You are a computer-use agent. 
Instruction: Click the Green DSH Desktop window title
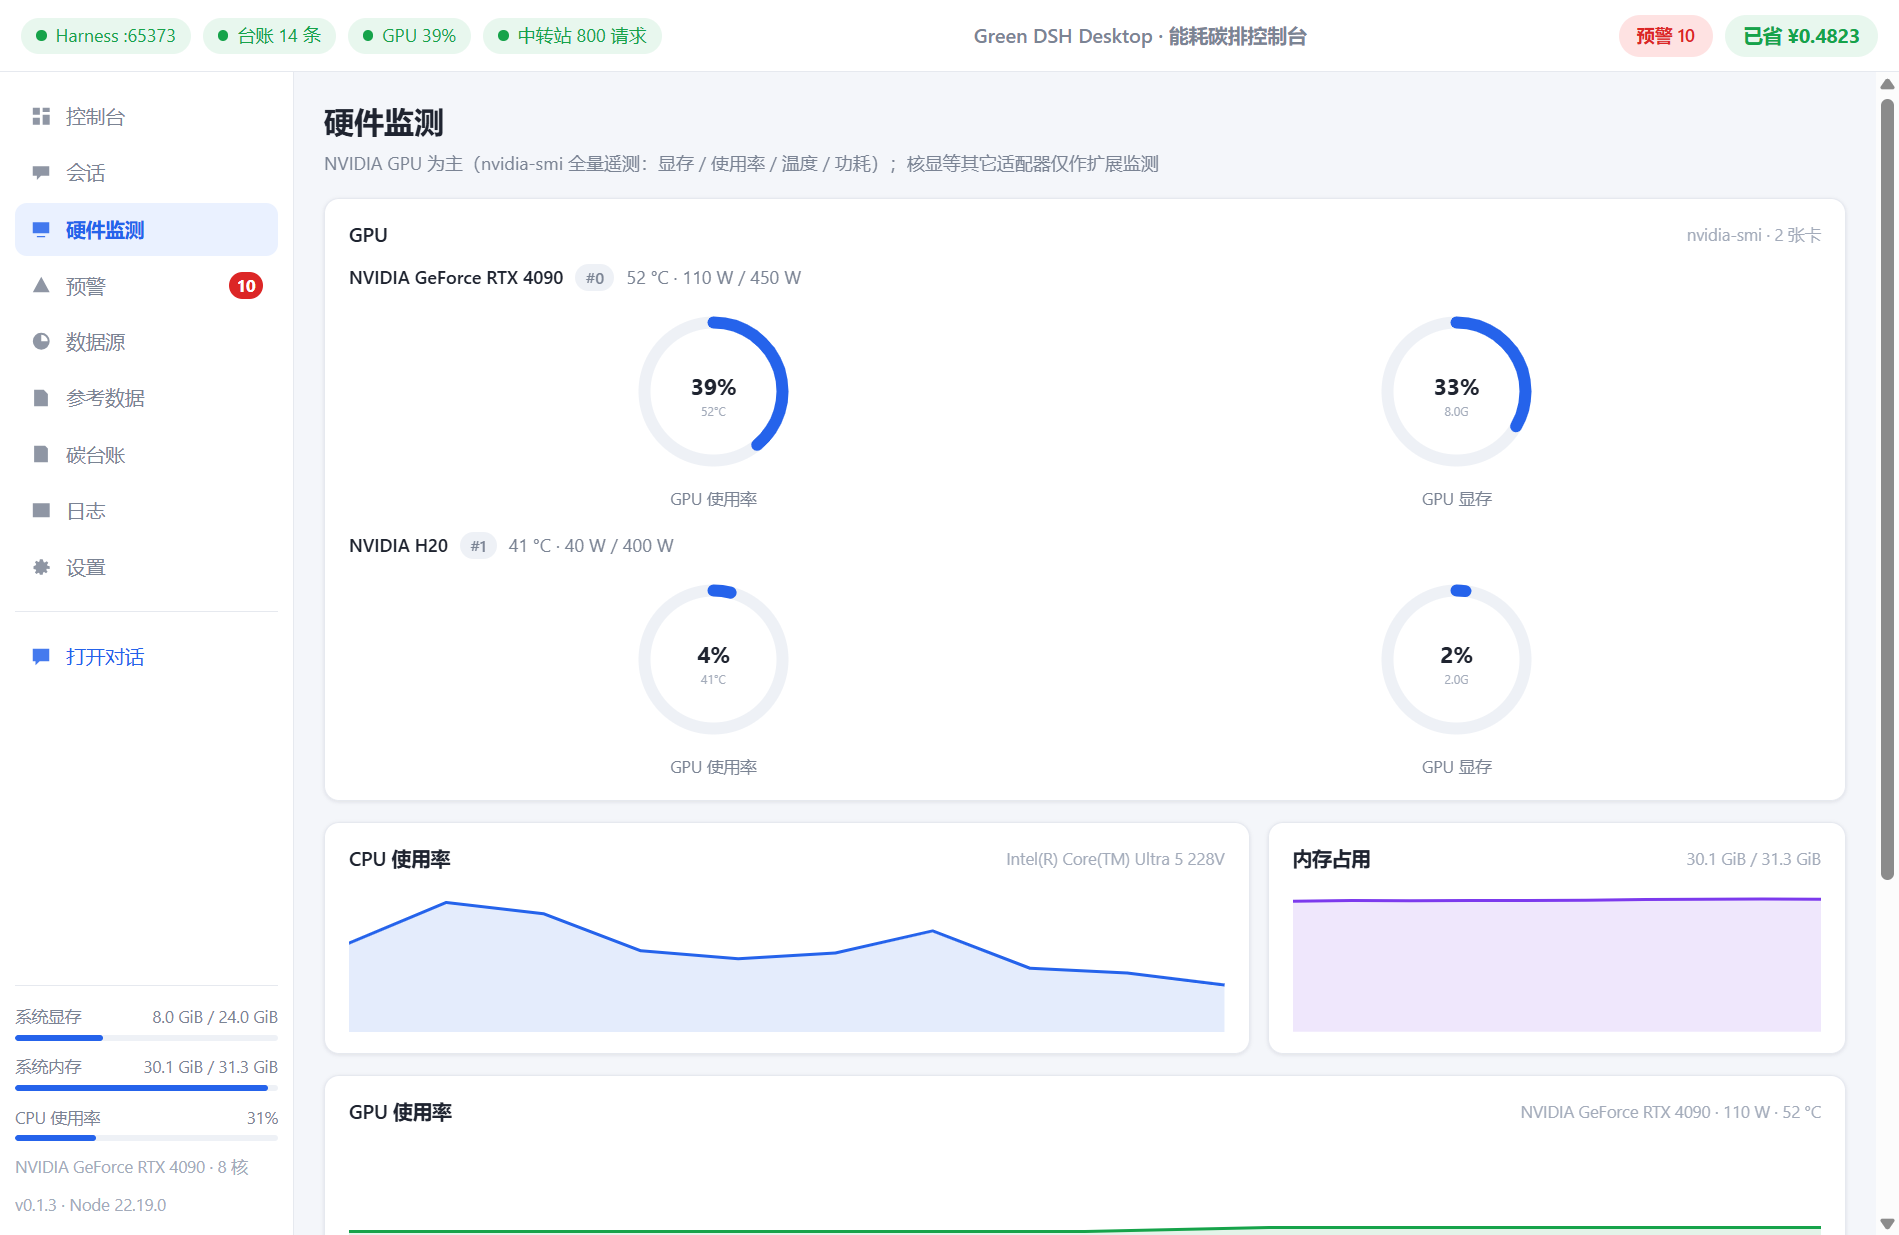coord(1140,36)
